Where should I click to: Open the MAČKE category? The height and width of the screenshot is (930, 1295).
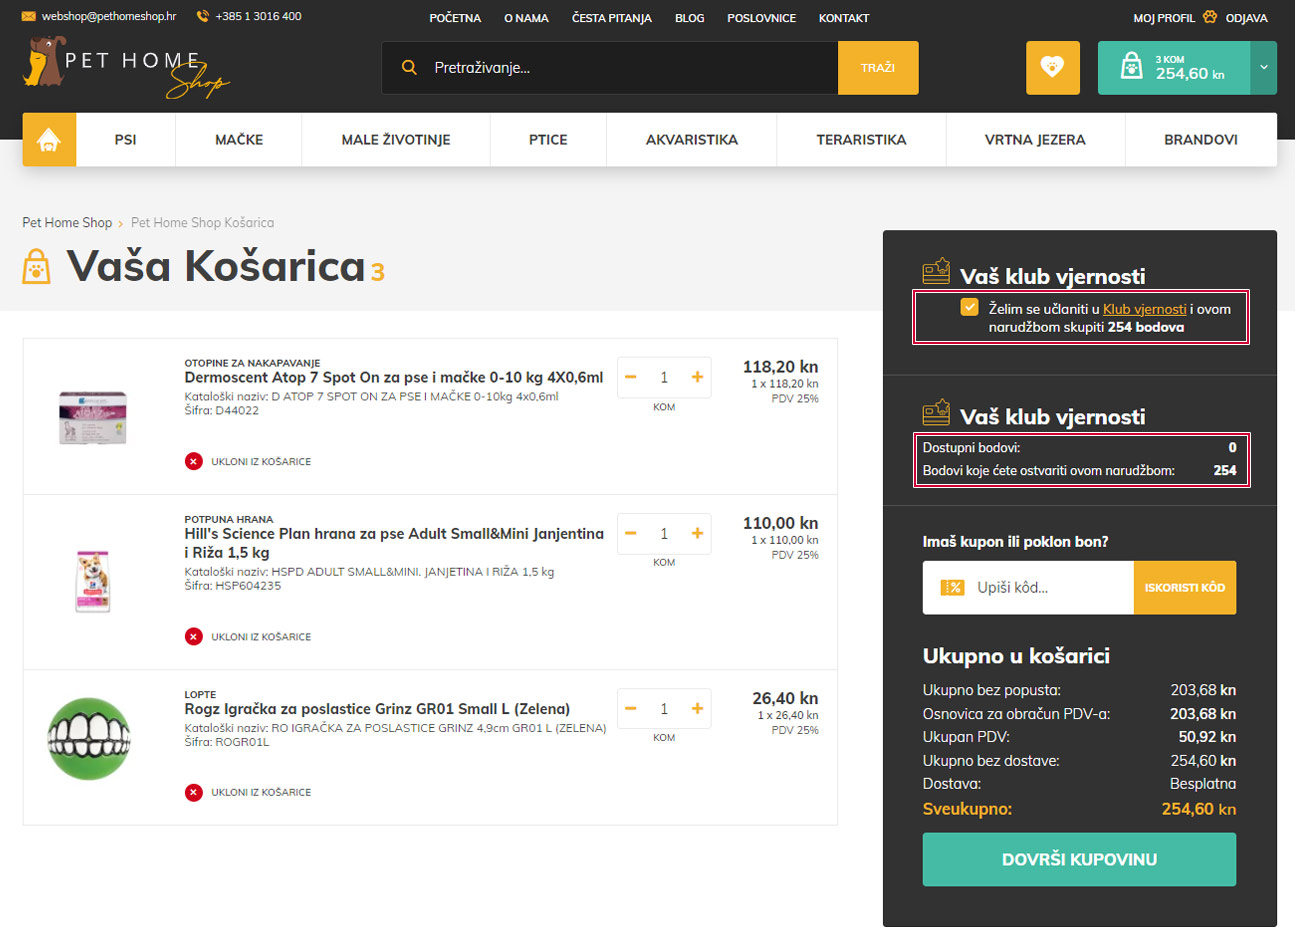(x=239, y=140)
